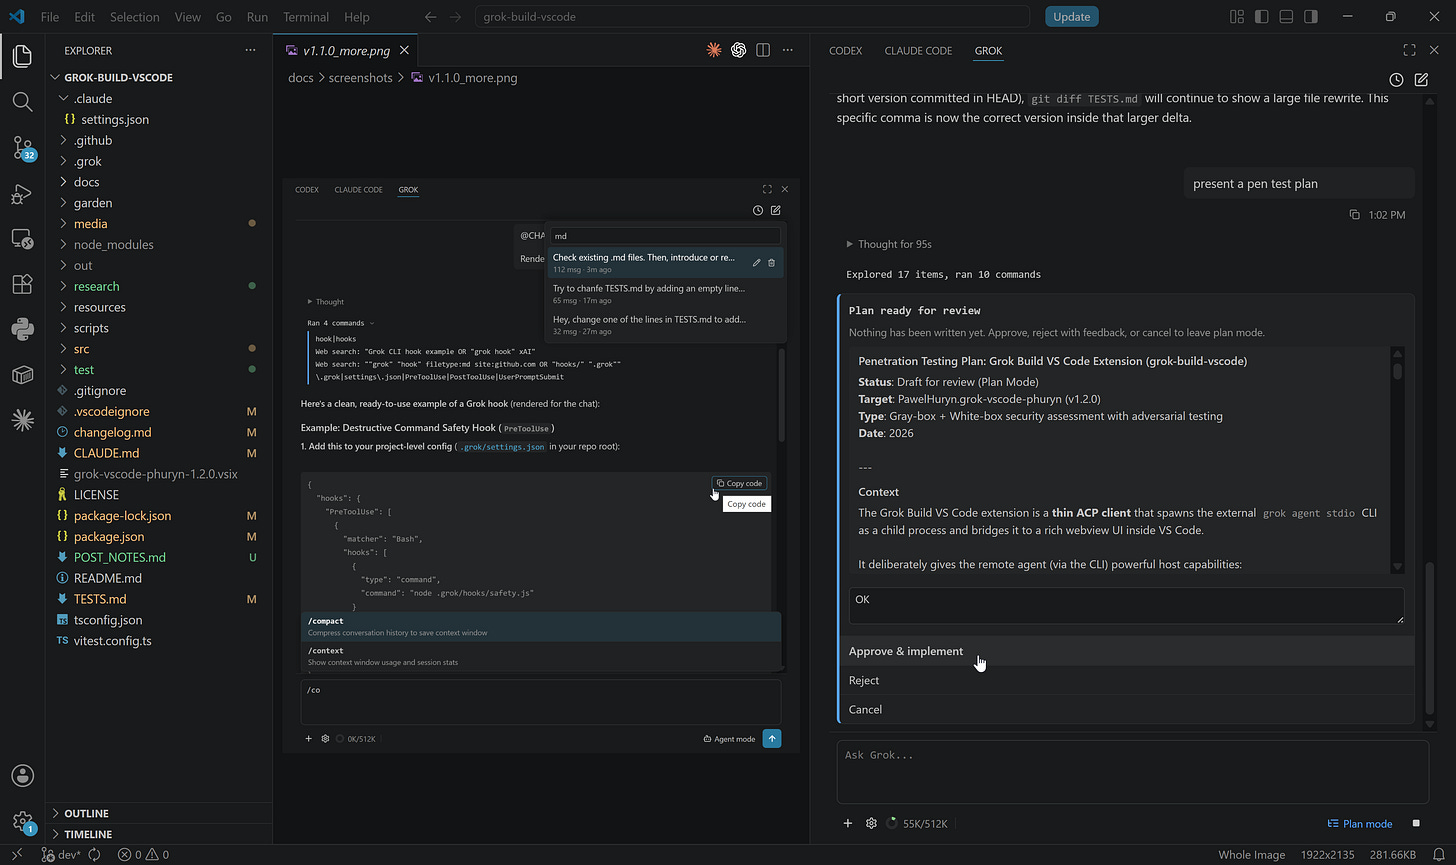Expand the media folder
This screenshot has width=1456, height=865.
(x=90, y=224)
